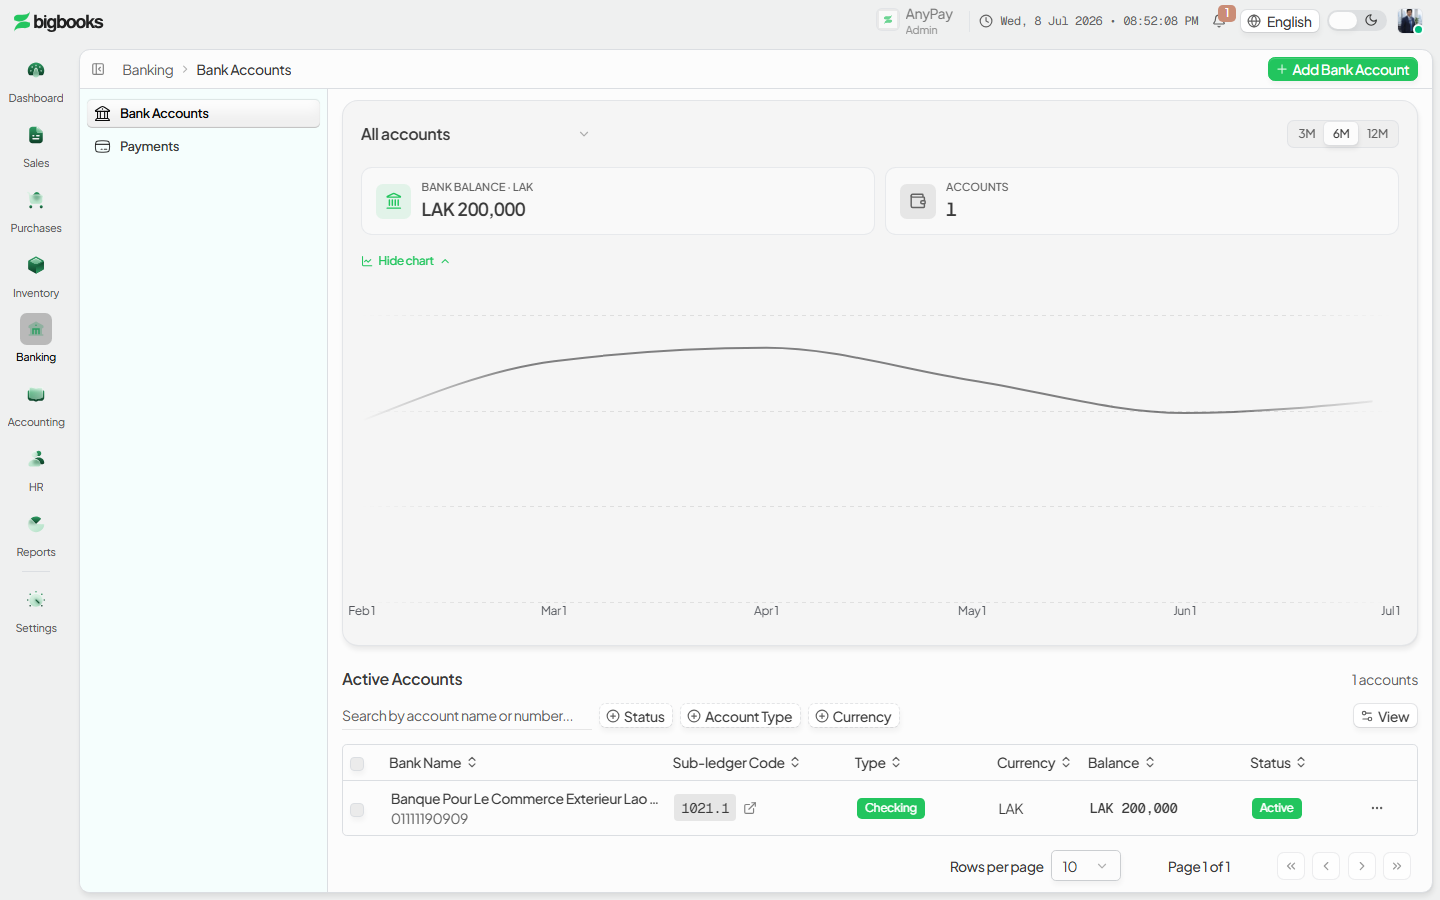This screenshot has height=900, width=1440.
Task: Click account number 01111190909
Action: 429,819
